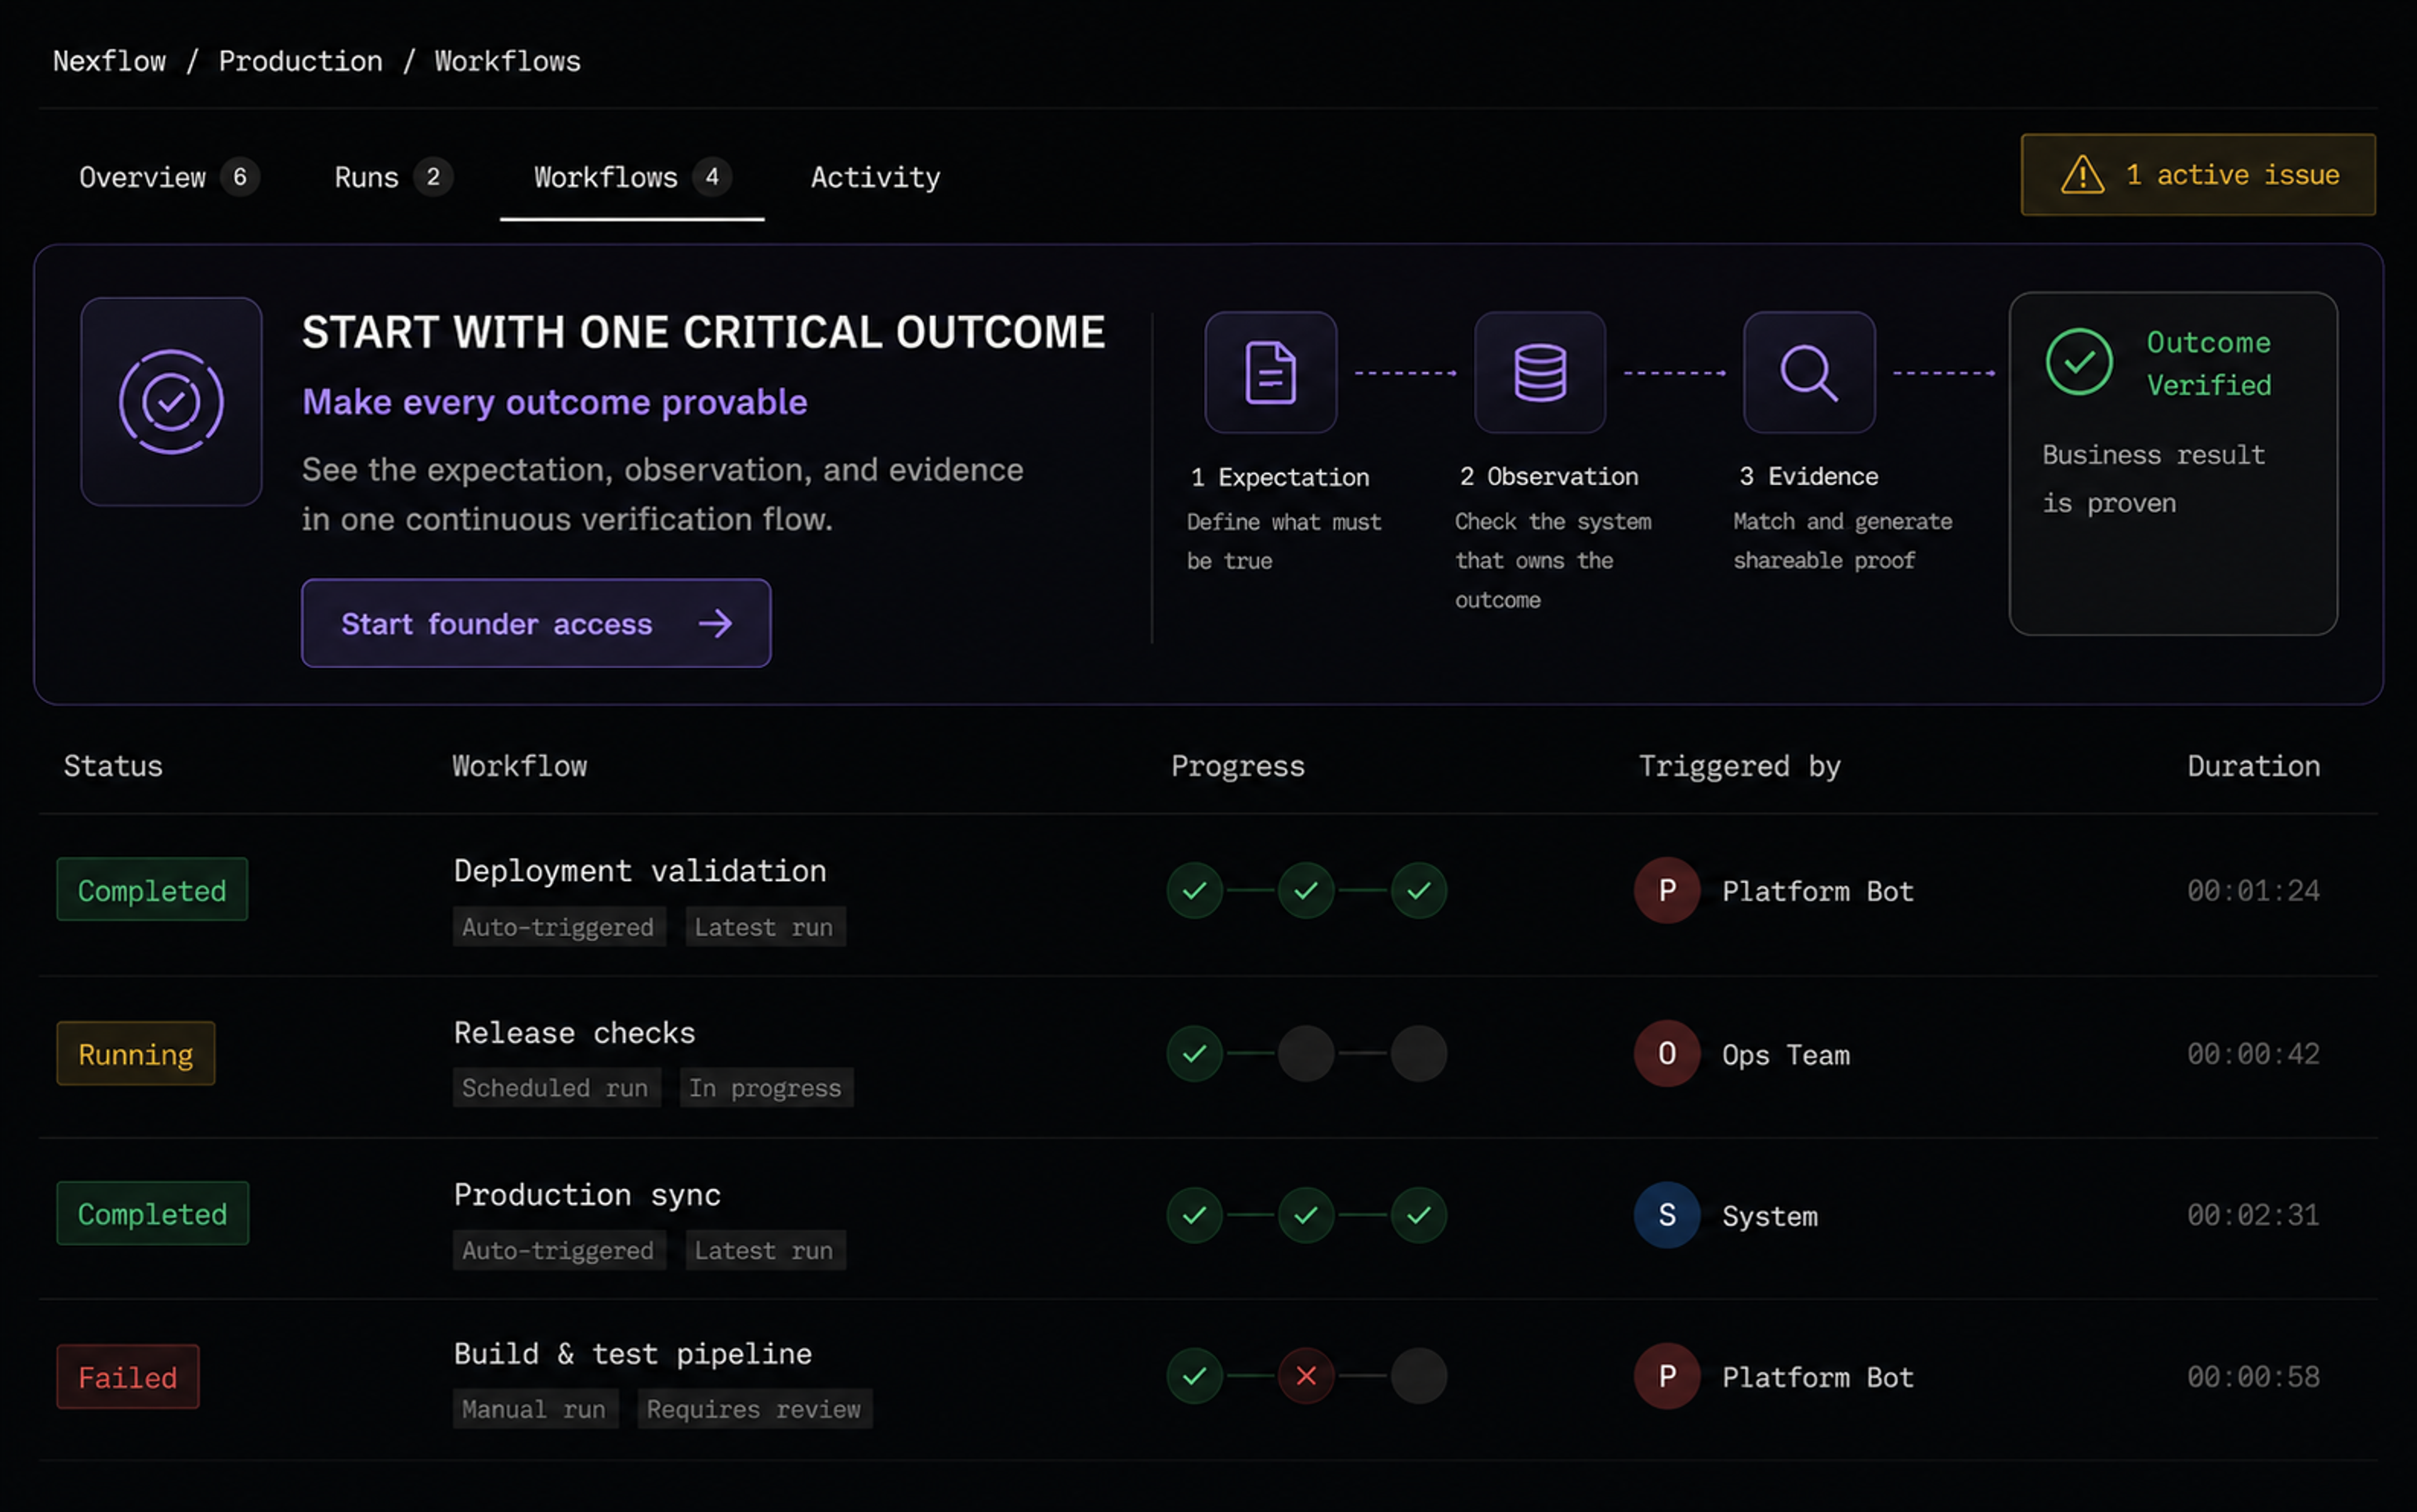Click the 3 Evidence step label
This screenshot has height=1512, width=2417.
(1809, 476)
